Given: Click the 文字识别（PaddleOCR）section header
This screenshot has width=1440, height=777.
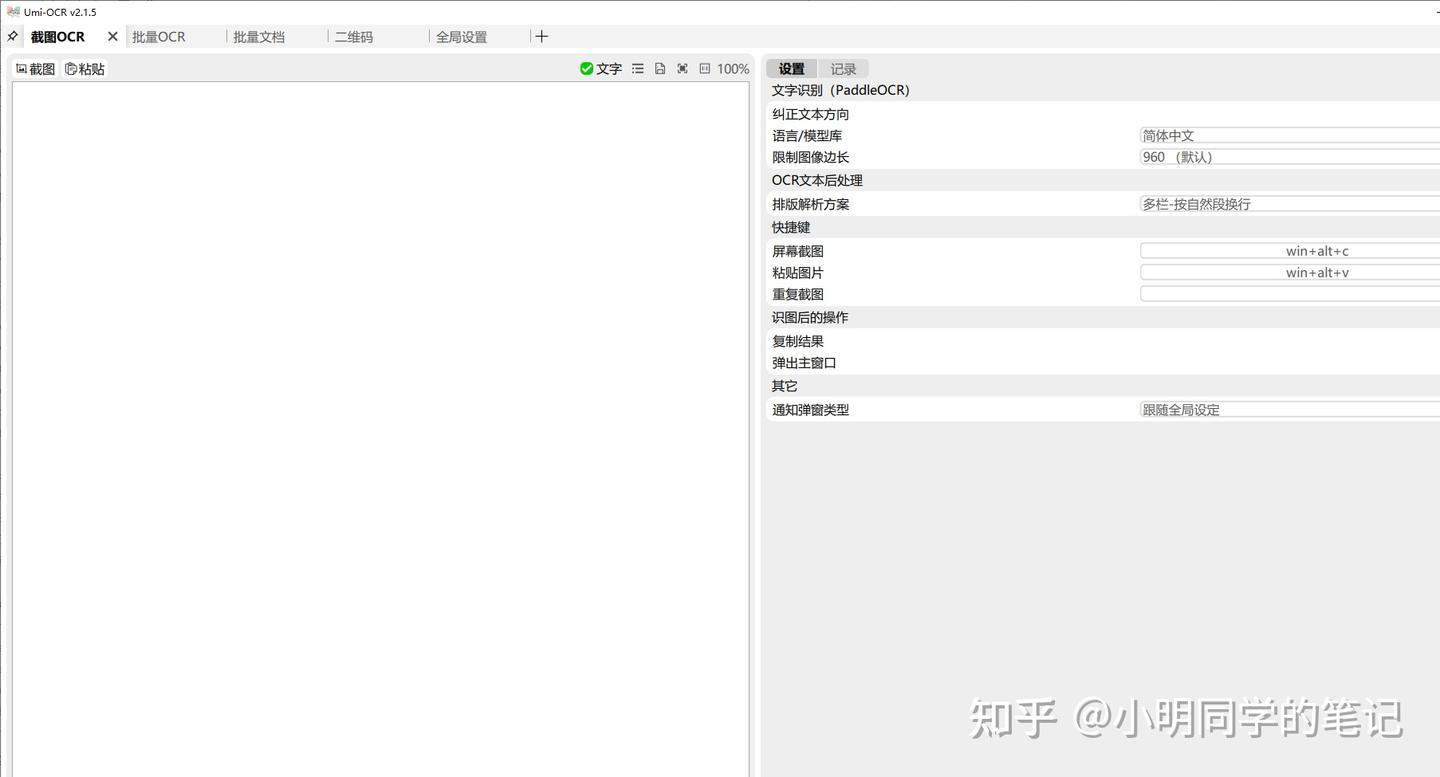Looking at the screenshot, I should [x=840, y=90].
